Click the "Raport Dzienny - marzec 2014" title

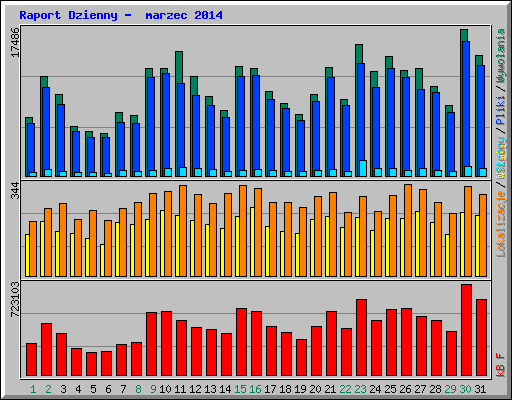click(x=121, y=15)
